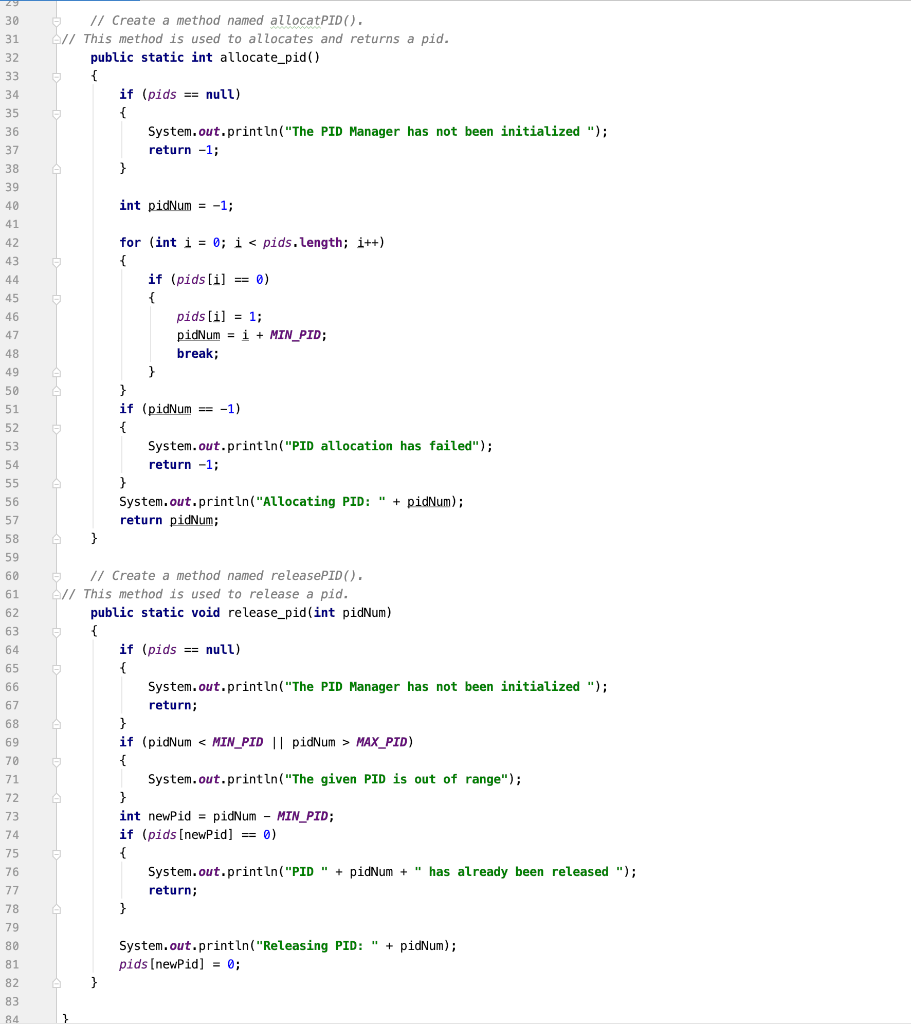The image size is (911, 1024).
Task: Click the fold-end marker at line 82
Action: (x=56, y=982)
